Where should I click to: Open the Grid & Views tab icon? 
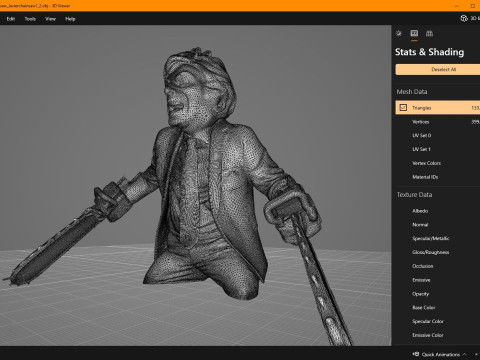pos(429,33)
